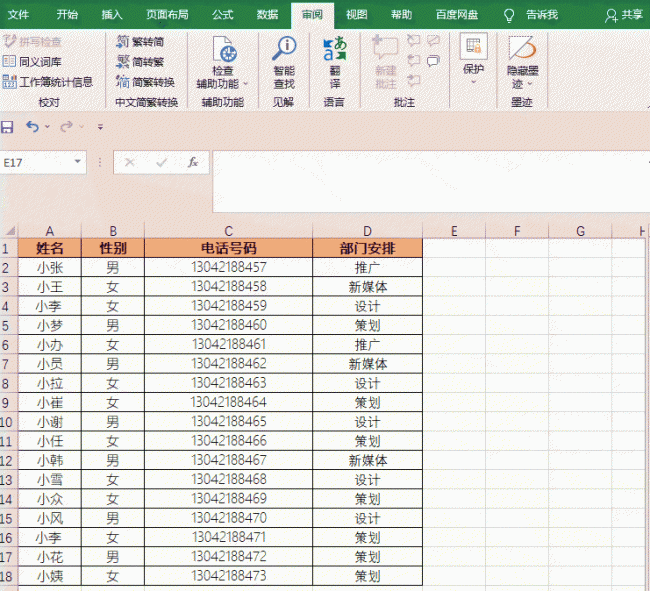Switch to the 帮助 ribbon tab

click(x=401, y=15)
